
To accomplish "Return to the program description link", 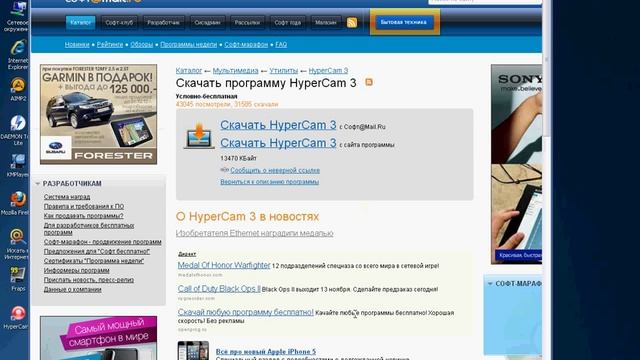I will [269, 182].
